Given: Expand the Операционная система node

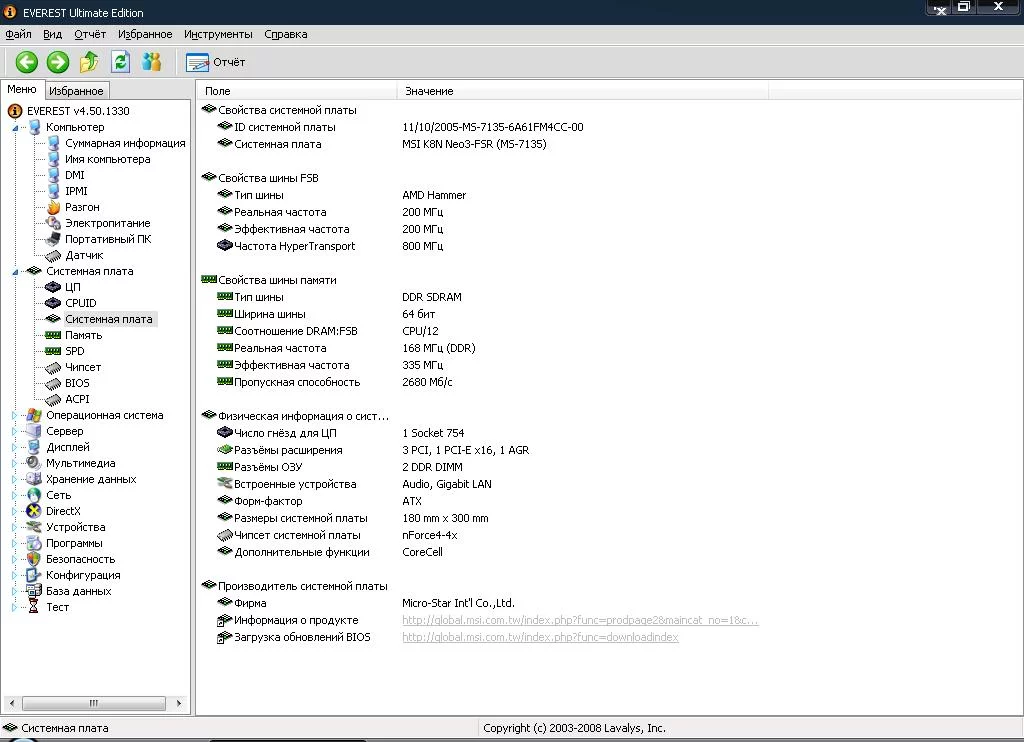Looking at the screenshot, I should click(x=14, y=415).
